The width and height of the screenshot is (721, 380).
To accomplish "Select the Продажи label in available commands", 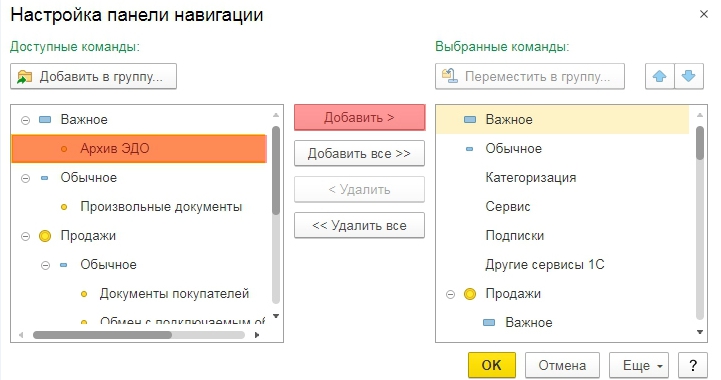I will (x=88, y=236).
